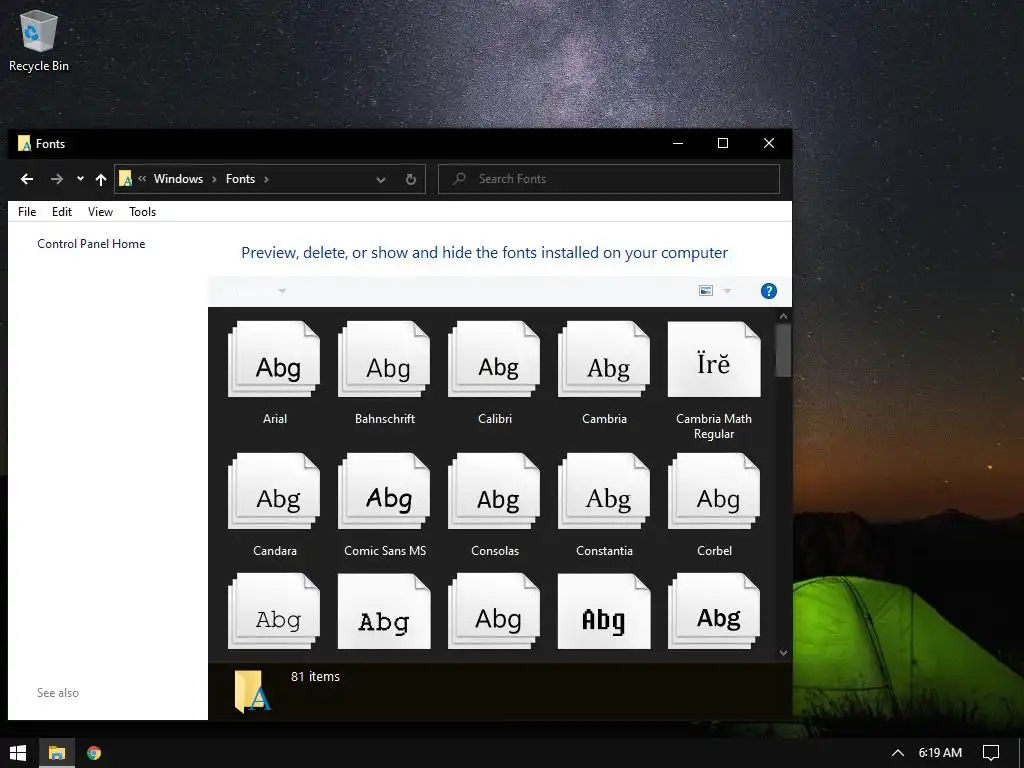This screenshot has width=1024, height=768.
Task: Open the Action Center notification icon
Action: [991, 753]
